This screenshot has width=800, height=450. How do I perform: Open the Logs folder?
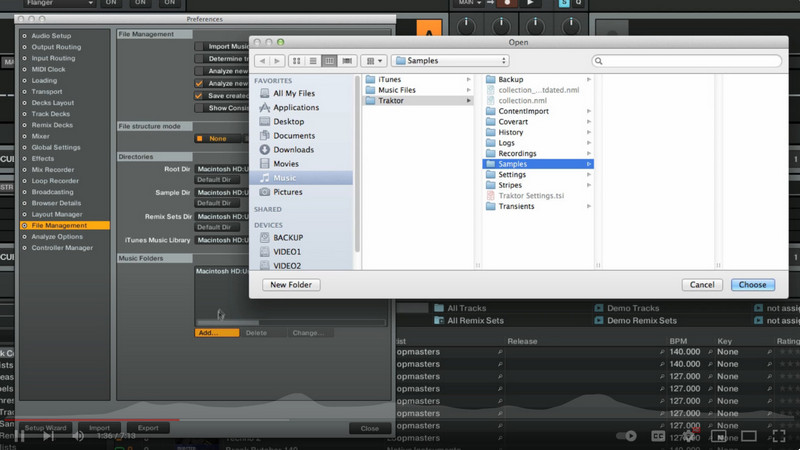(x=538, y=143)
